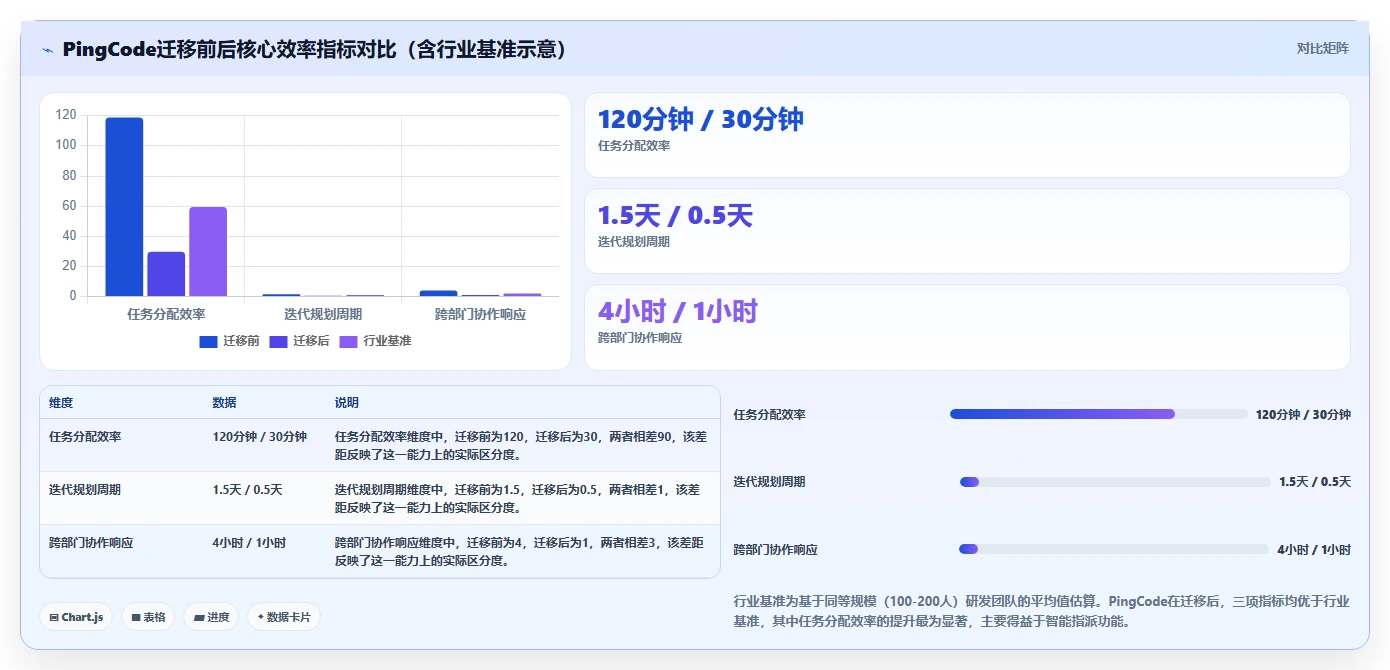The height and width of the screenshot is (670, 1390).
Task: Click the 行业基准 footnote paragraph
Action: pos(1041,611)
